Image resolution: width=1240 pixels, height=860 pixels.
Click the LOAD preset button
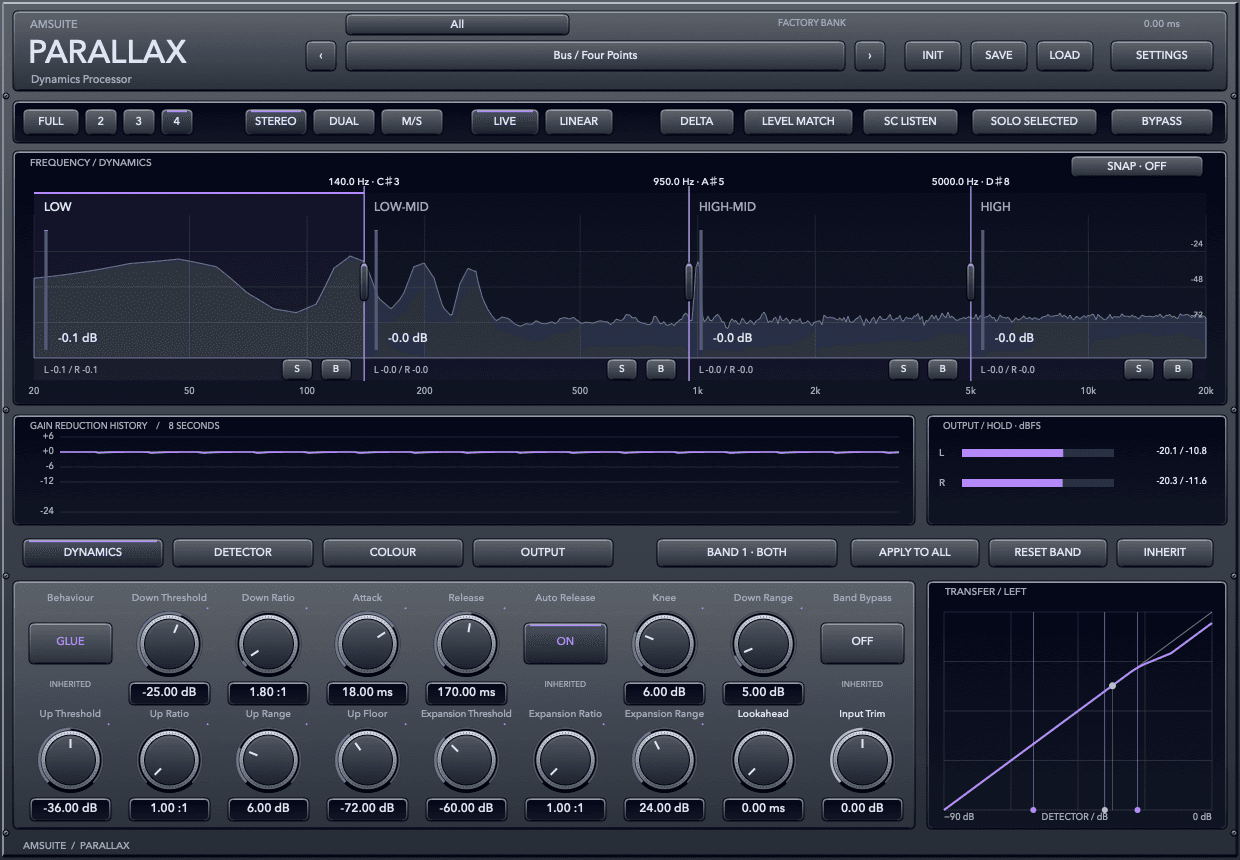click(1065, 56)
